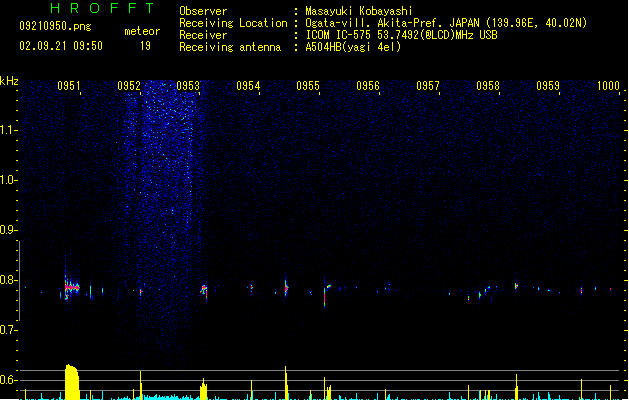The height and width of the screenshot is (400, 629).
Task: Click the observer name Masayuki Kobayashi
Action: pos(359,11)
